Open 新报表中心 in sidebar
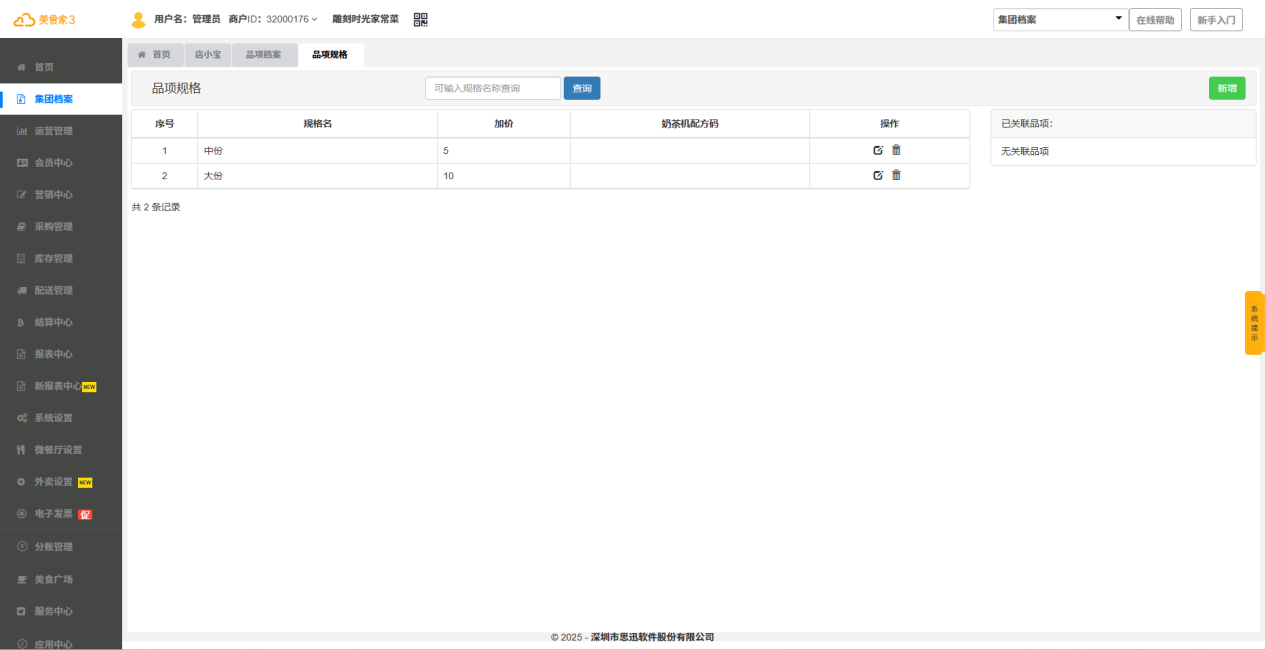The width and height of the screenshot is (1266, 650). tap(58, 386)
